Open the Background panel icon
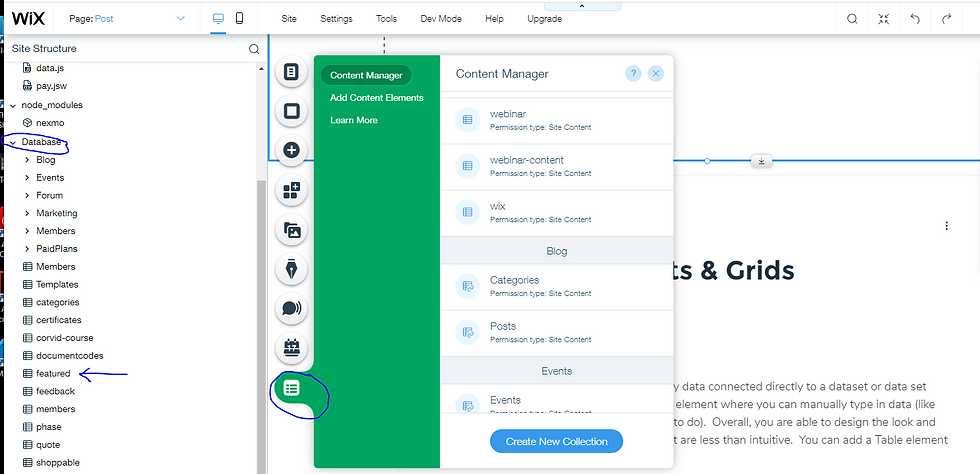Image resolution: width=980 pixels, height=474 pixels. tap(291, 111)
